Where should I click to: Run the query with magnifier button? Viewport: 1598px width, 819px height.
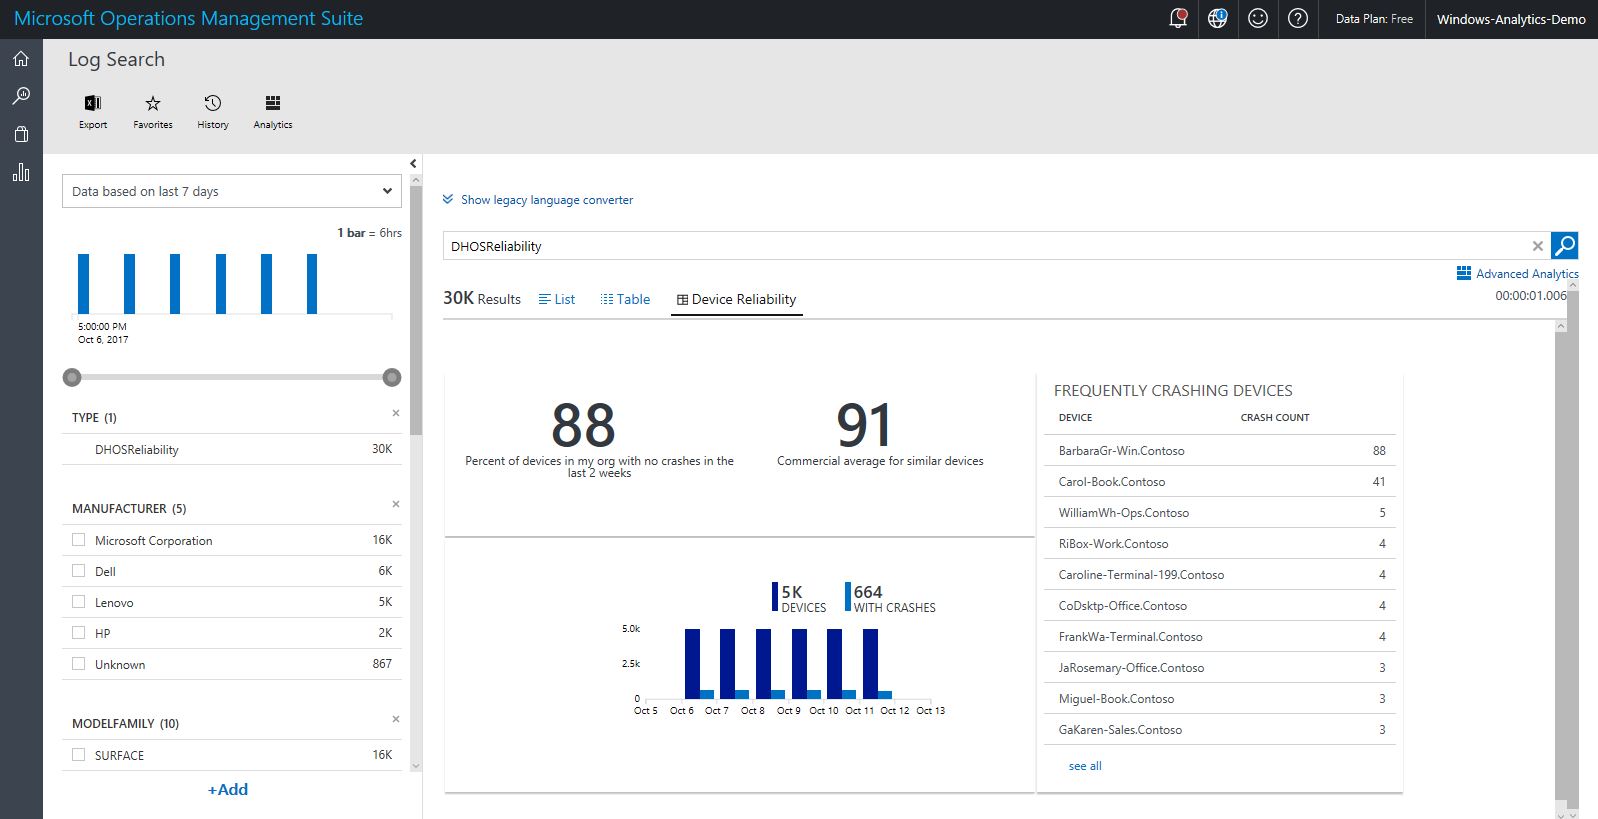(1564, 246)
